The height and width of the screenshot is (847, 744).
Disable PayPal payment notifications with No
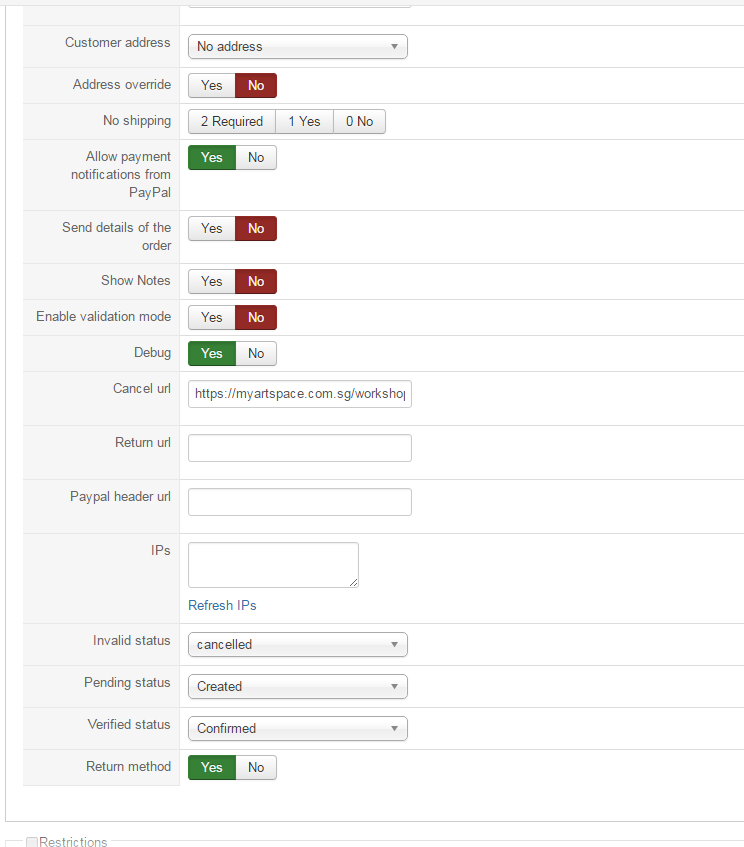pos(256,158)
